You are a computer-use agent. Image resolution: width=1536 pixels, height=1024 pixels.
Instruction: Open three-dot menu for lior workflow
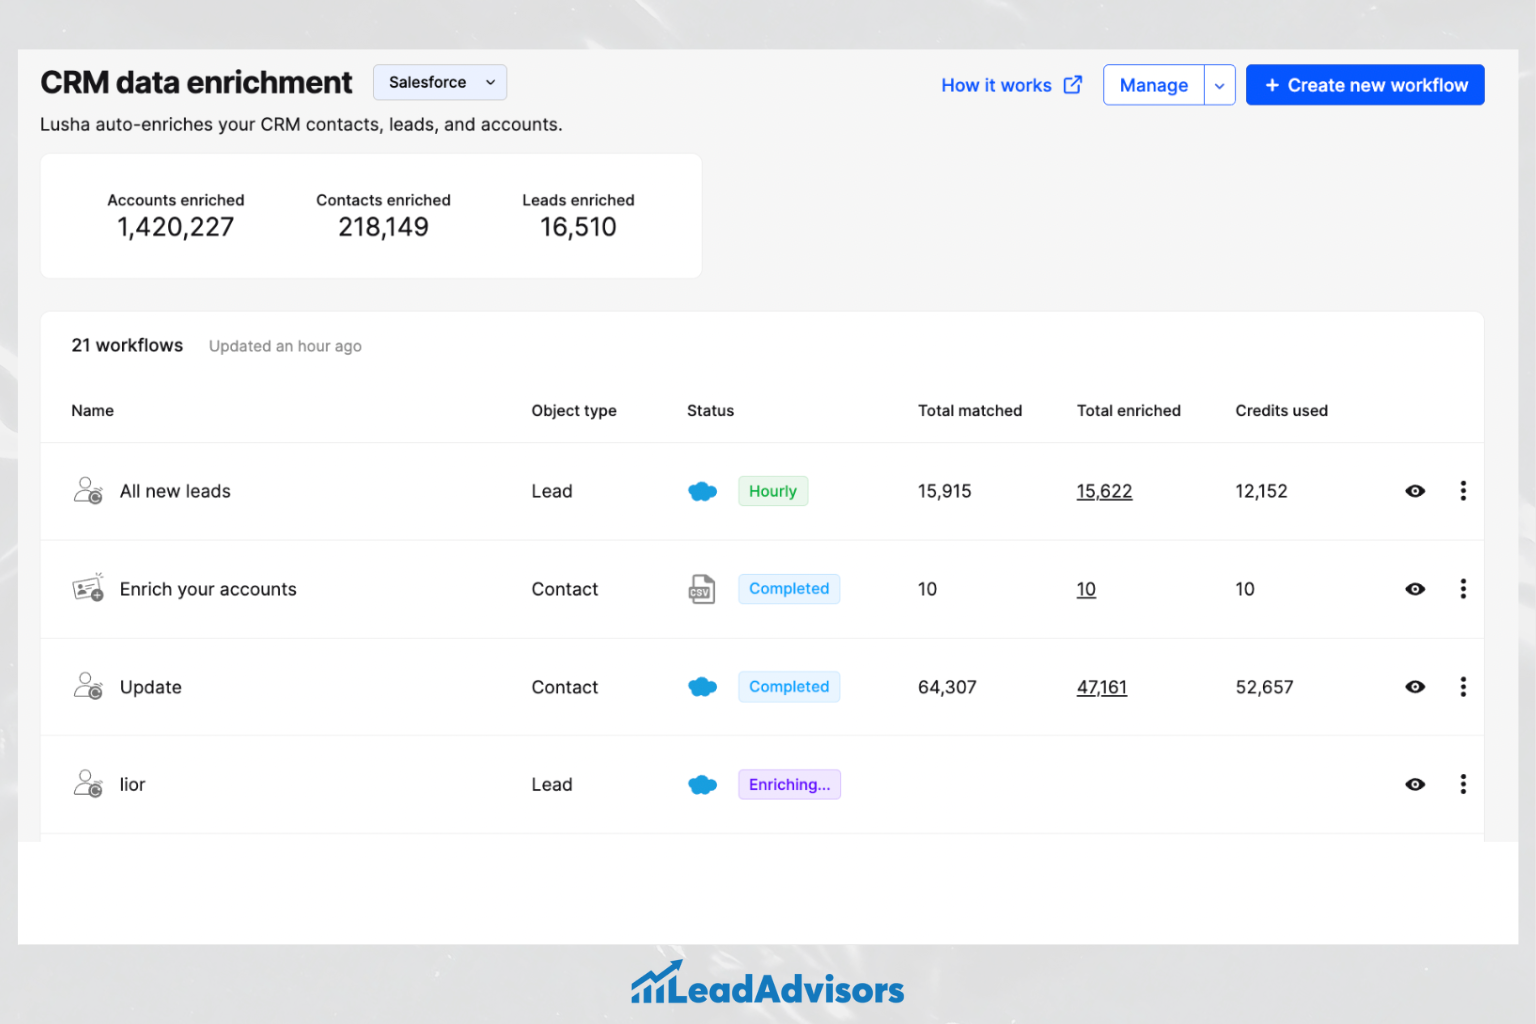(x=1463, y=784)
